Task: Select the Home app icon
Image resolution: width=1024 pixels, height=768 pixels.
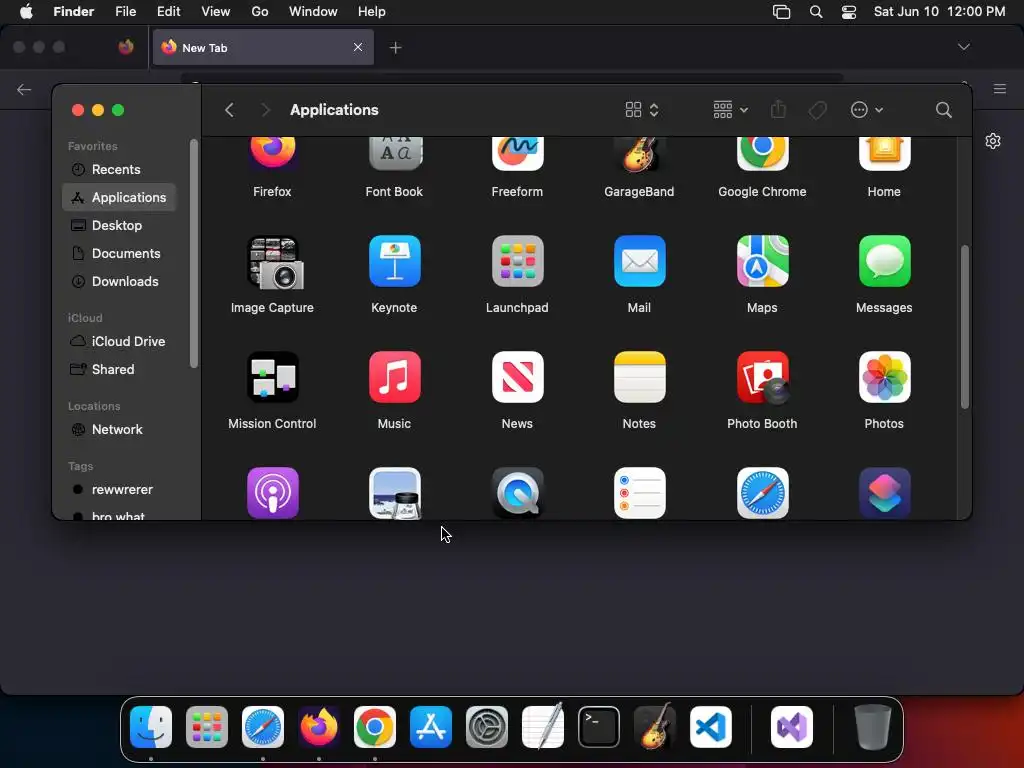Action: coord(884,154)
